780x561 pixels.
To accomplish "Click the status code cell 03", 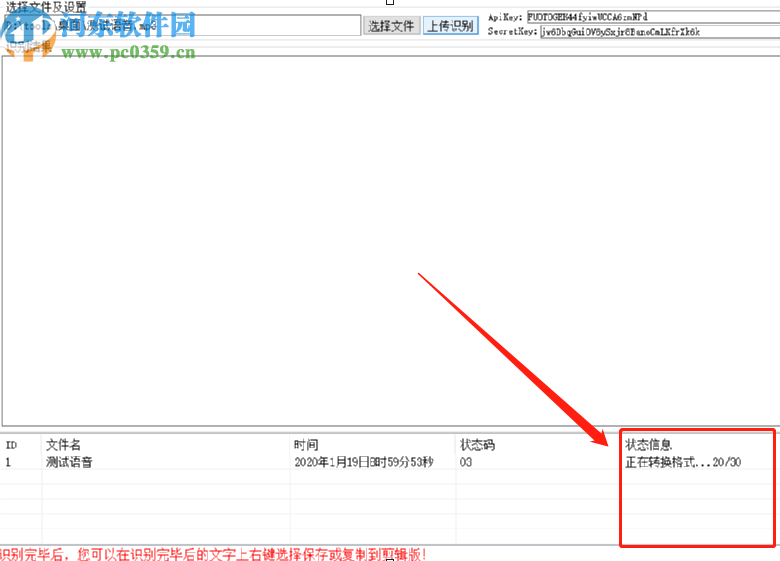I will pyautogui.click(x=466, y=462).
